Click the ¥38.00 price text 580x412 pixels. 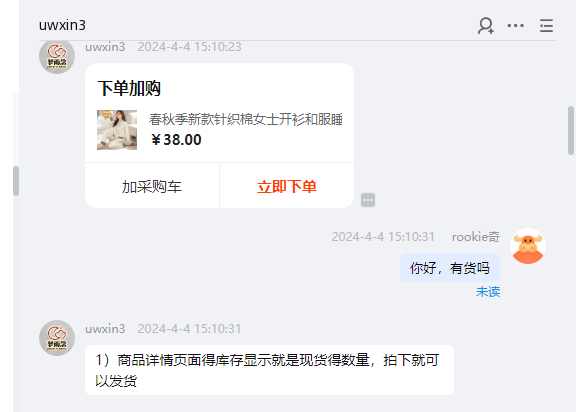[x=176, y=140]
